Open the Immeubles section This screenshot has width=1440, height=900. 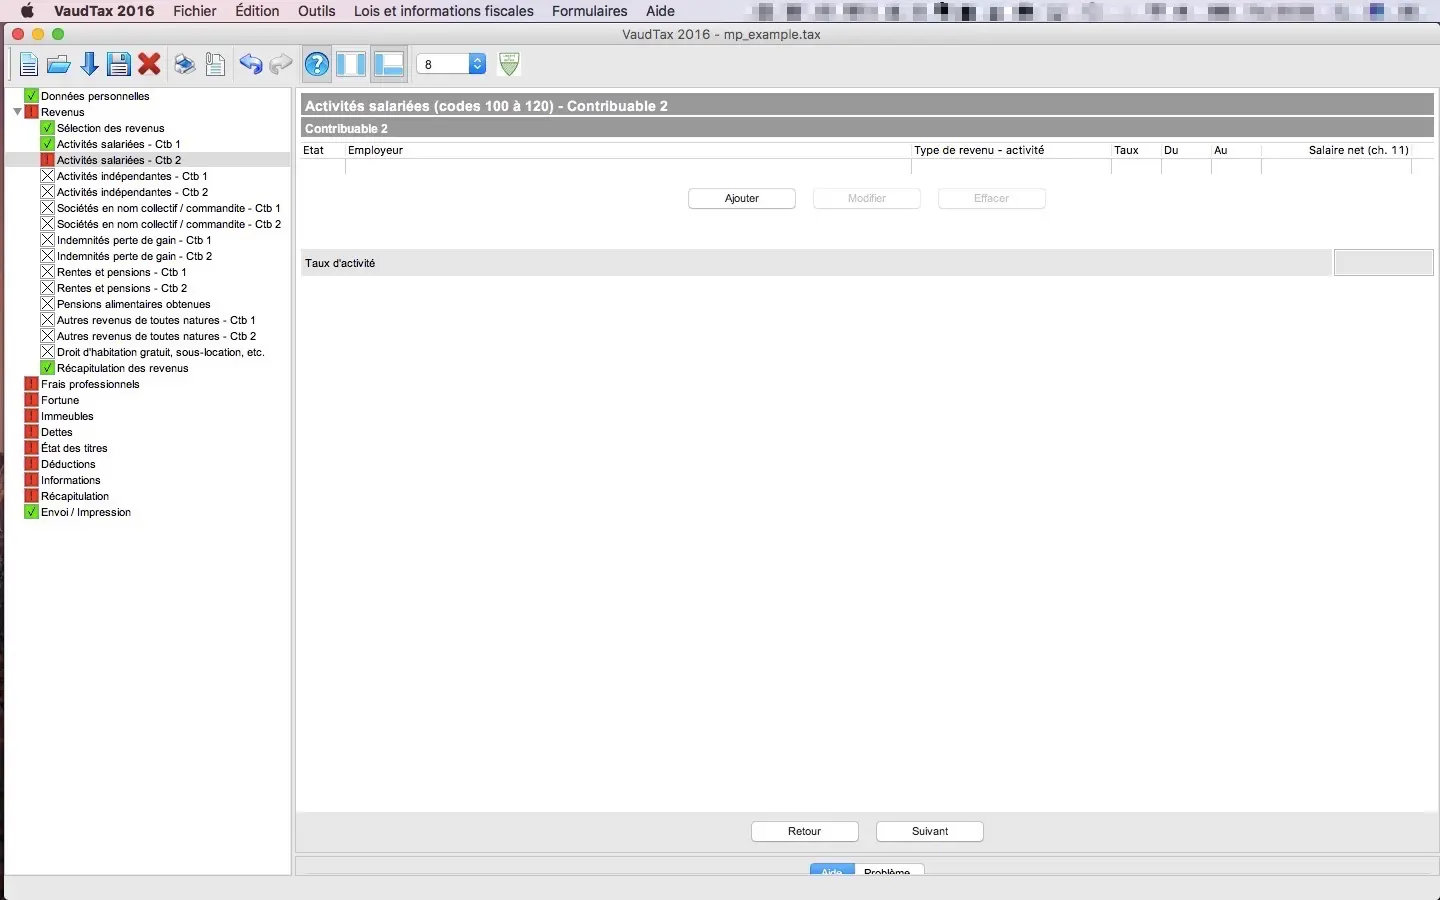tap(67, 416)
